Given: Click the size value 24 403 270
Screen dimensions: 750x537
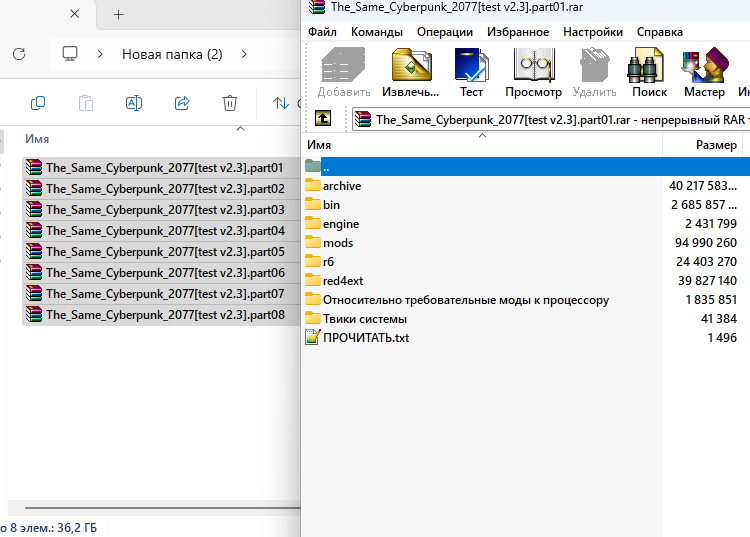Looking at the screenshot, I should (x=706, y=262).
